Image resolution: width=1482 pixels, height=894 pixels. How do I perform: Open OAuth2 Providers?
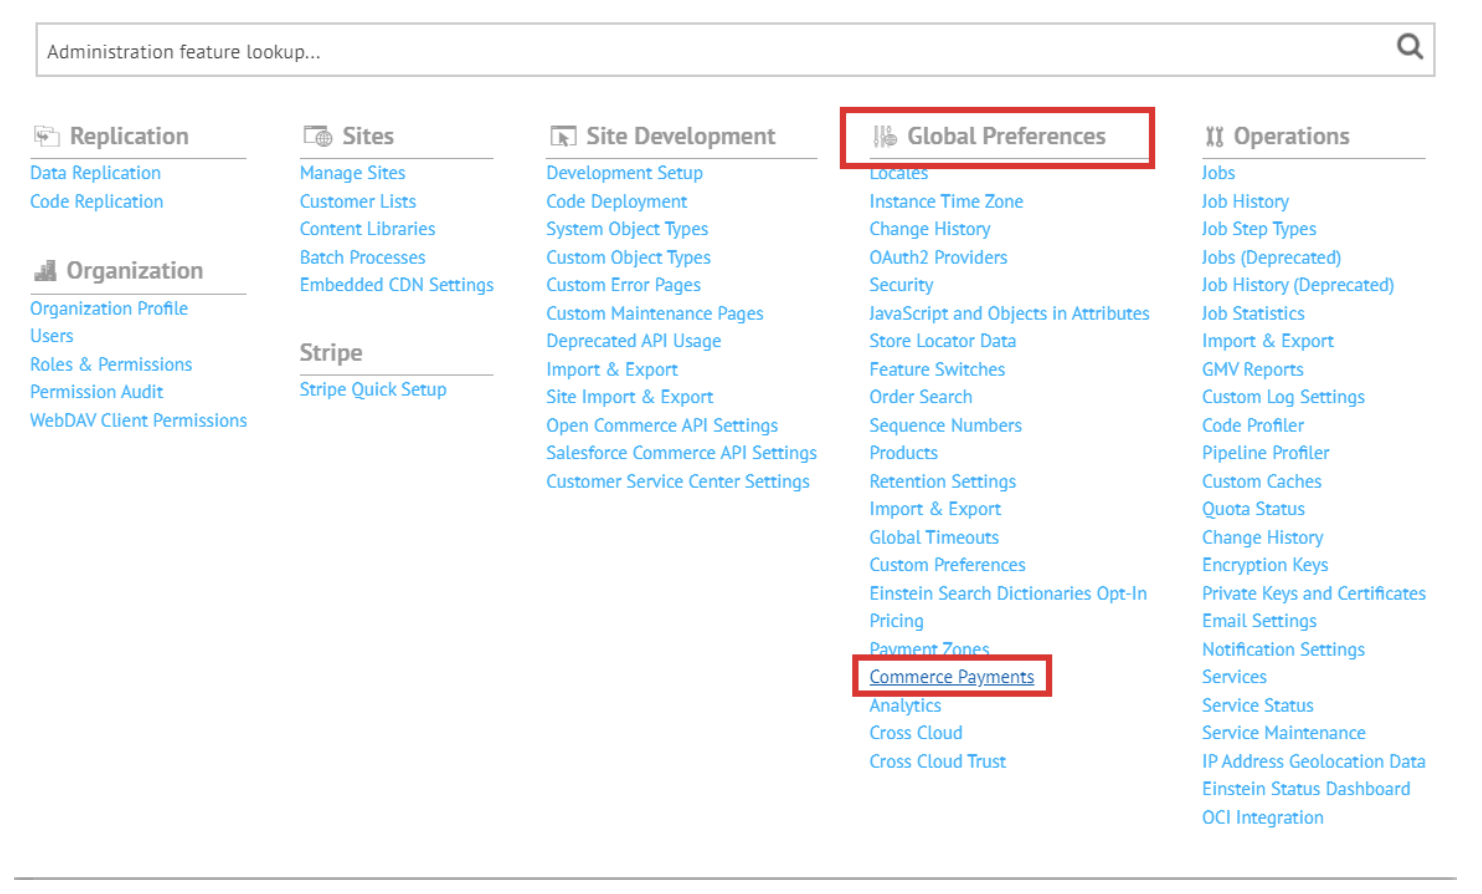[938, 257]
